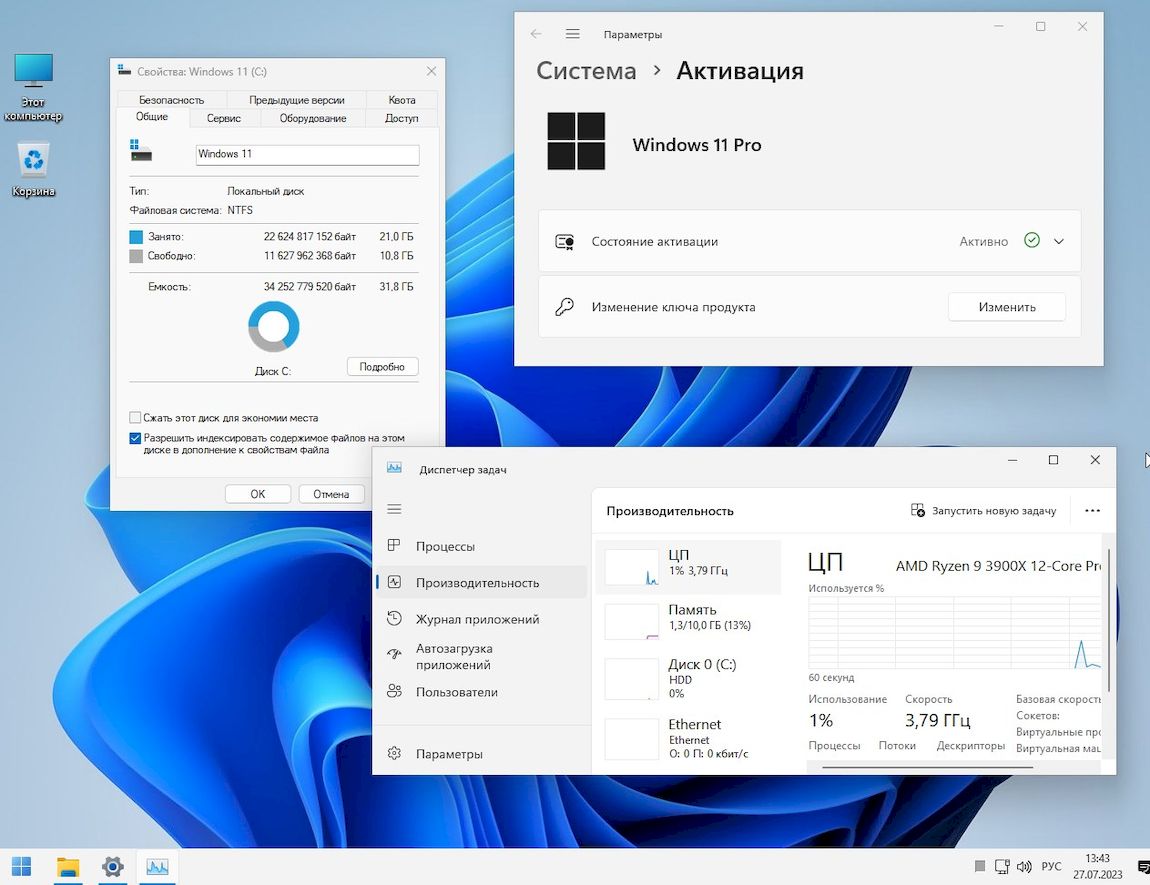
Task: Click Запустить новую задачу button
Action: [x=983, y=510]
